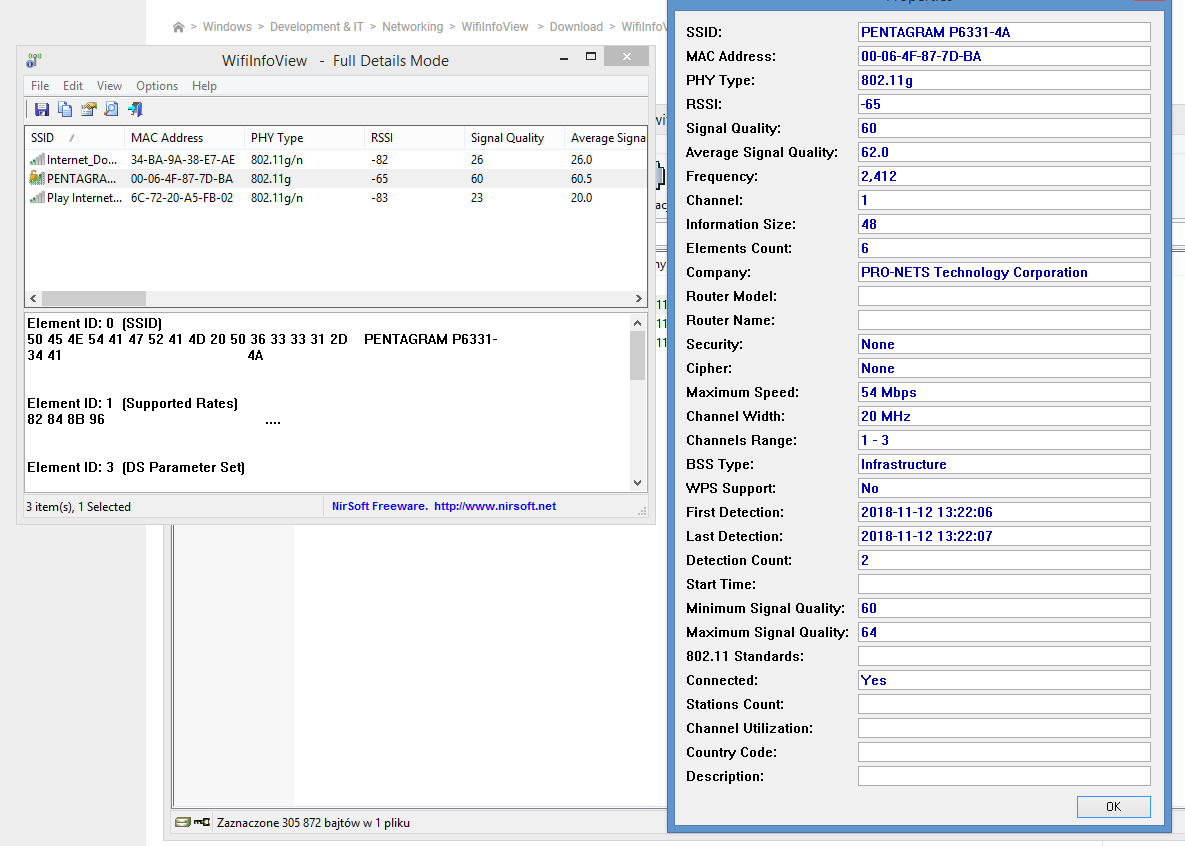1185x846 pixels.
Task: Click the RSSI field showing -65
Action: (x=1004, y=104)
